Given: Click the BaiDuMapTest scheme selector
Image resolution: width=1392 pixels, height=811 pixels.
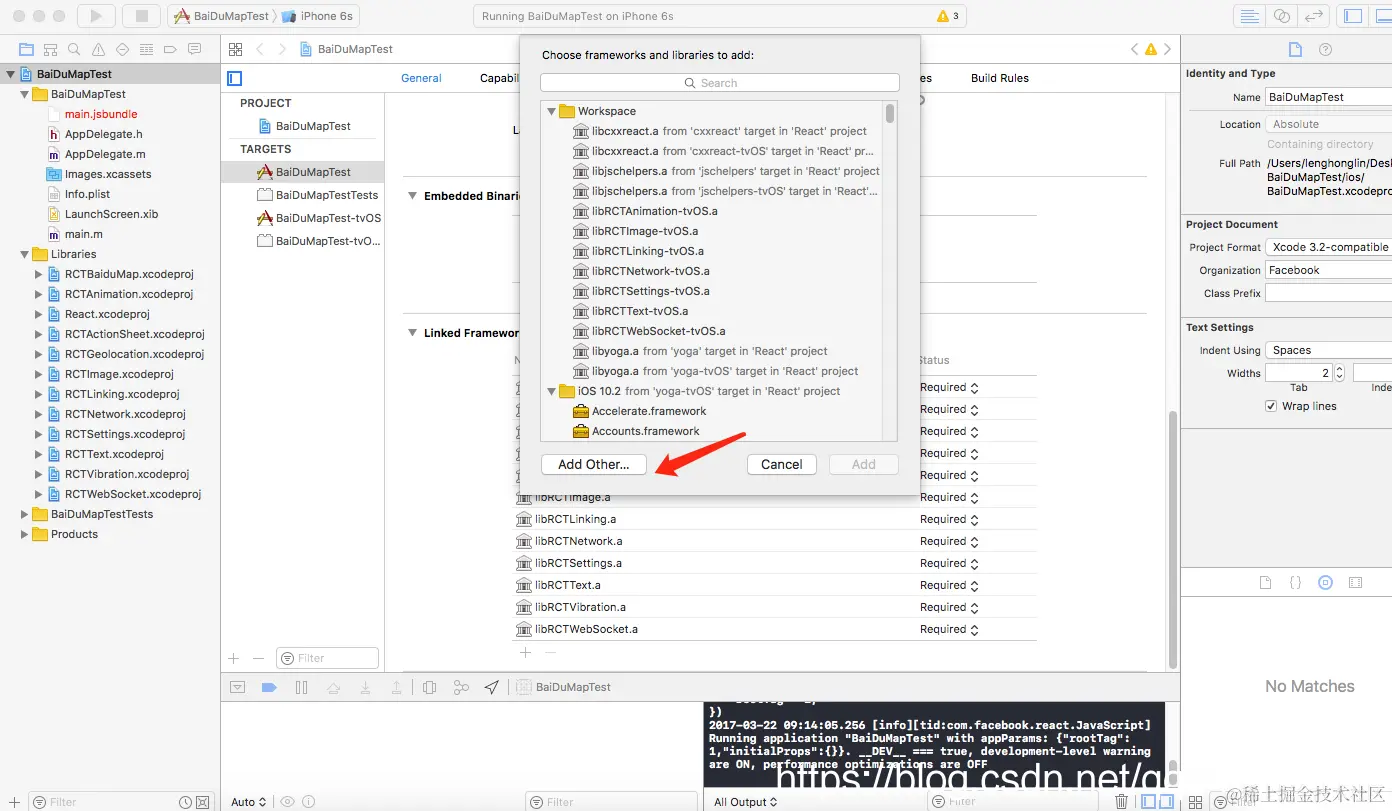Looking at the screenshot, I should tap(222, 16).
